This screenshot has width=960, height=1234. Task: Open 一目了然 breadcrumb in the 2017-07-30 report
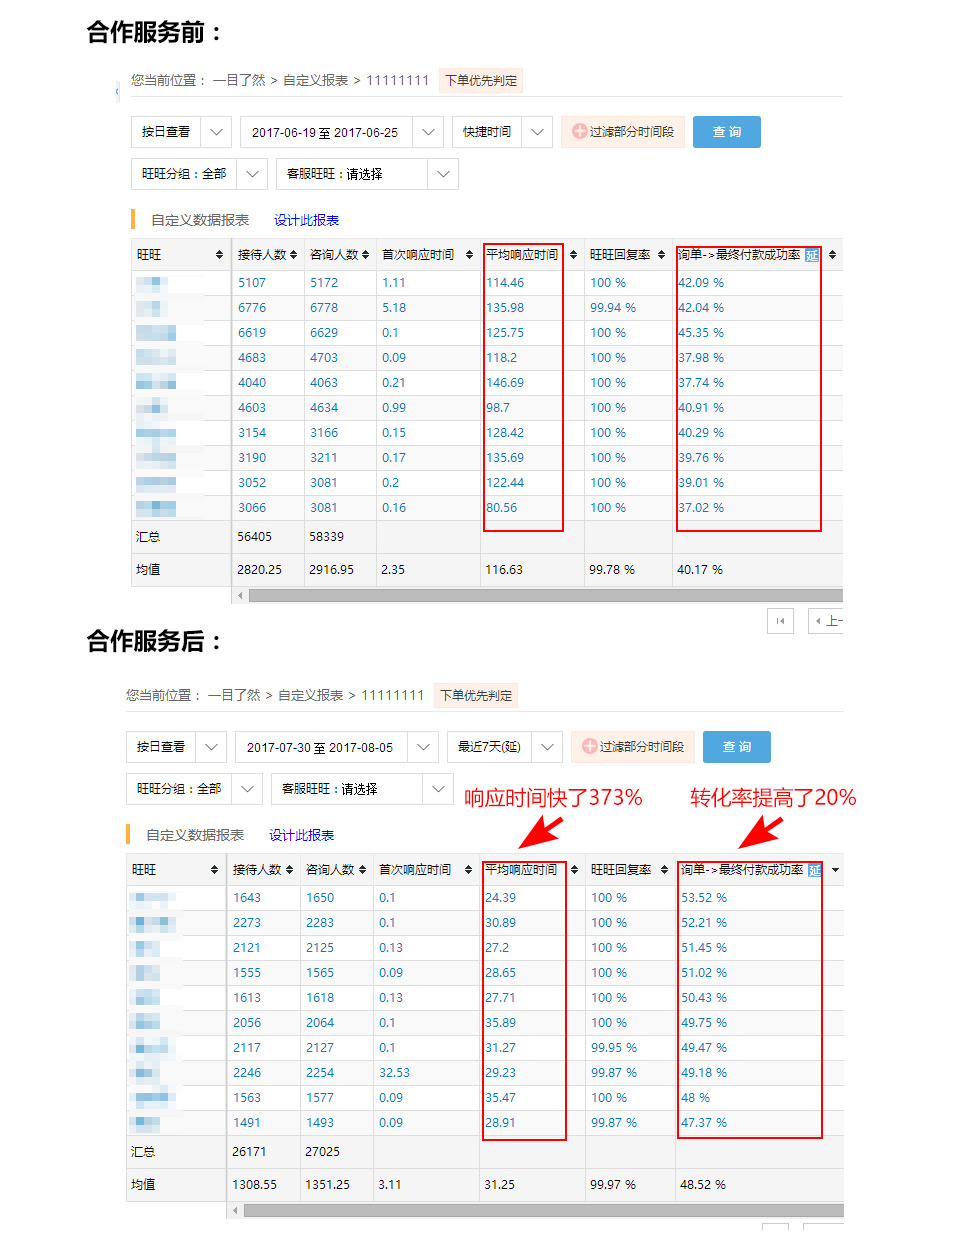[x=234, y=695]
